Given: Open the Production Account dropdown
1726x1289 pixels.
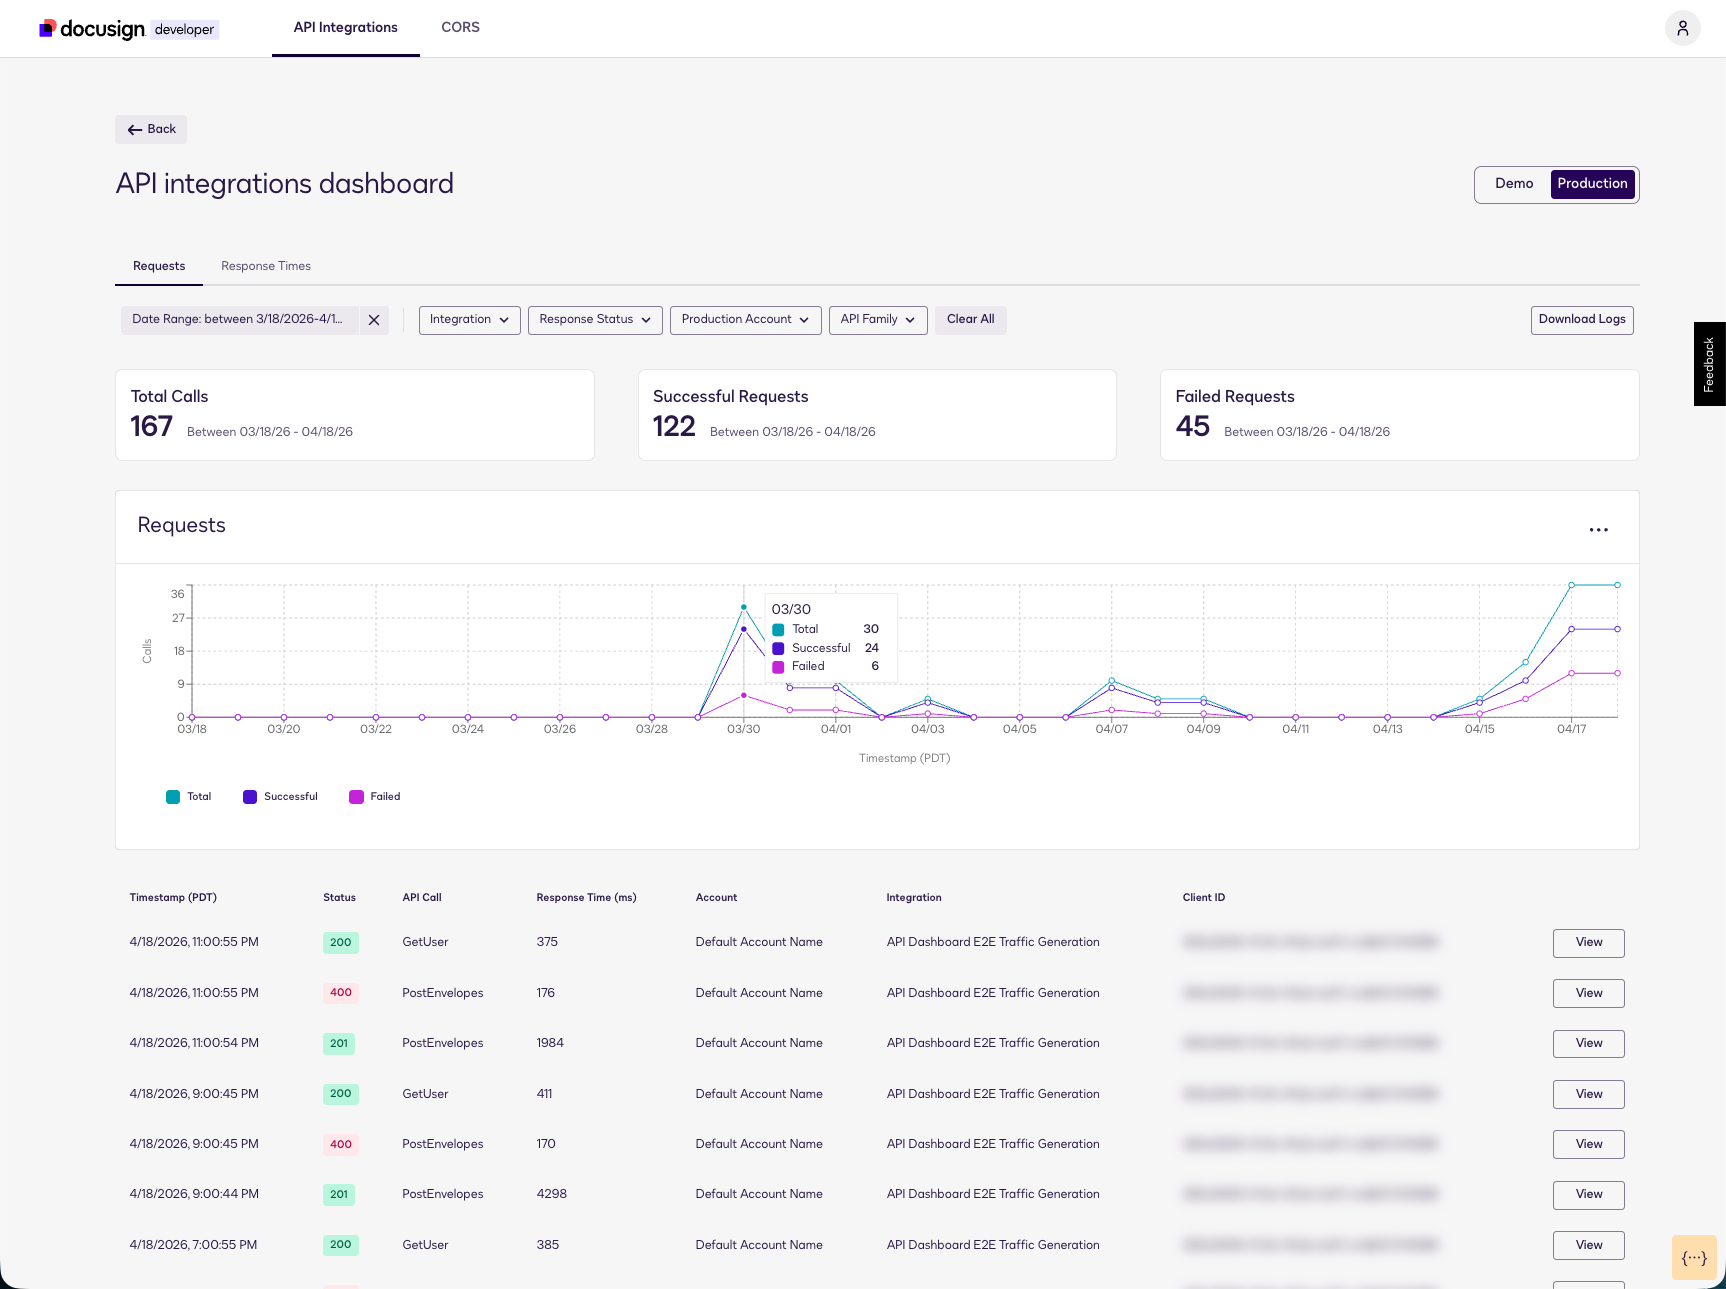Looking at the screenshot, I should click(x=745, y=320).
